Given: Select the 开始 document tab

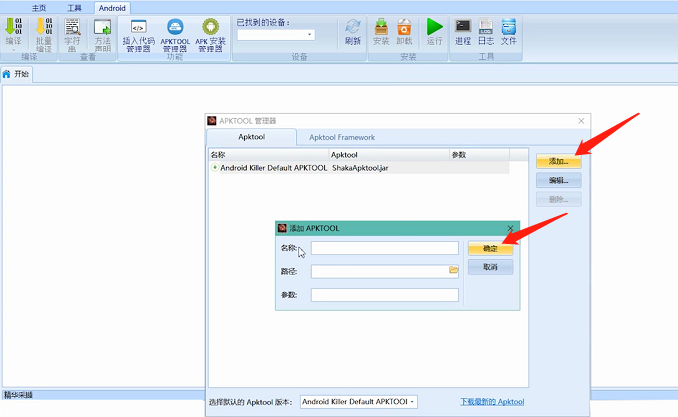Looking at the screenshot, I should 17,74.
